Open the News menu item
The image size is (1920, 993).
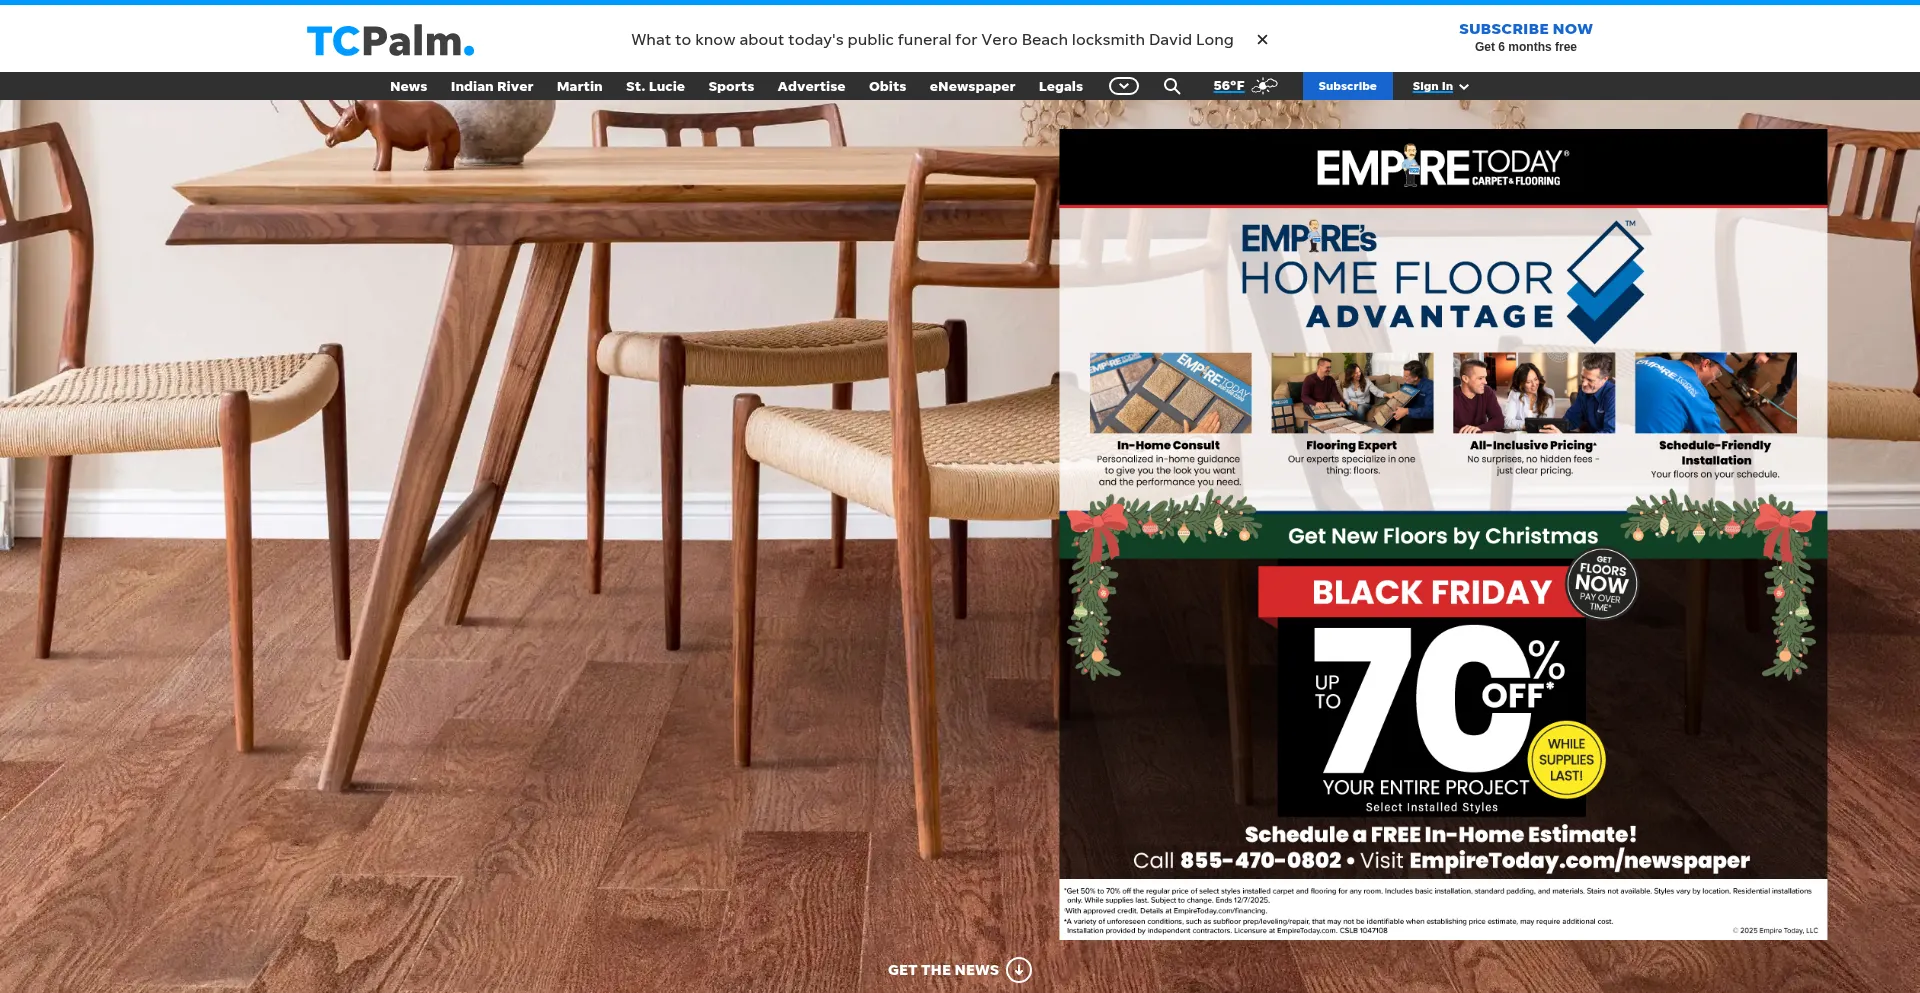[408, 86]
